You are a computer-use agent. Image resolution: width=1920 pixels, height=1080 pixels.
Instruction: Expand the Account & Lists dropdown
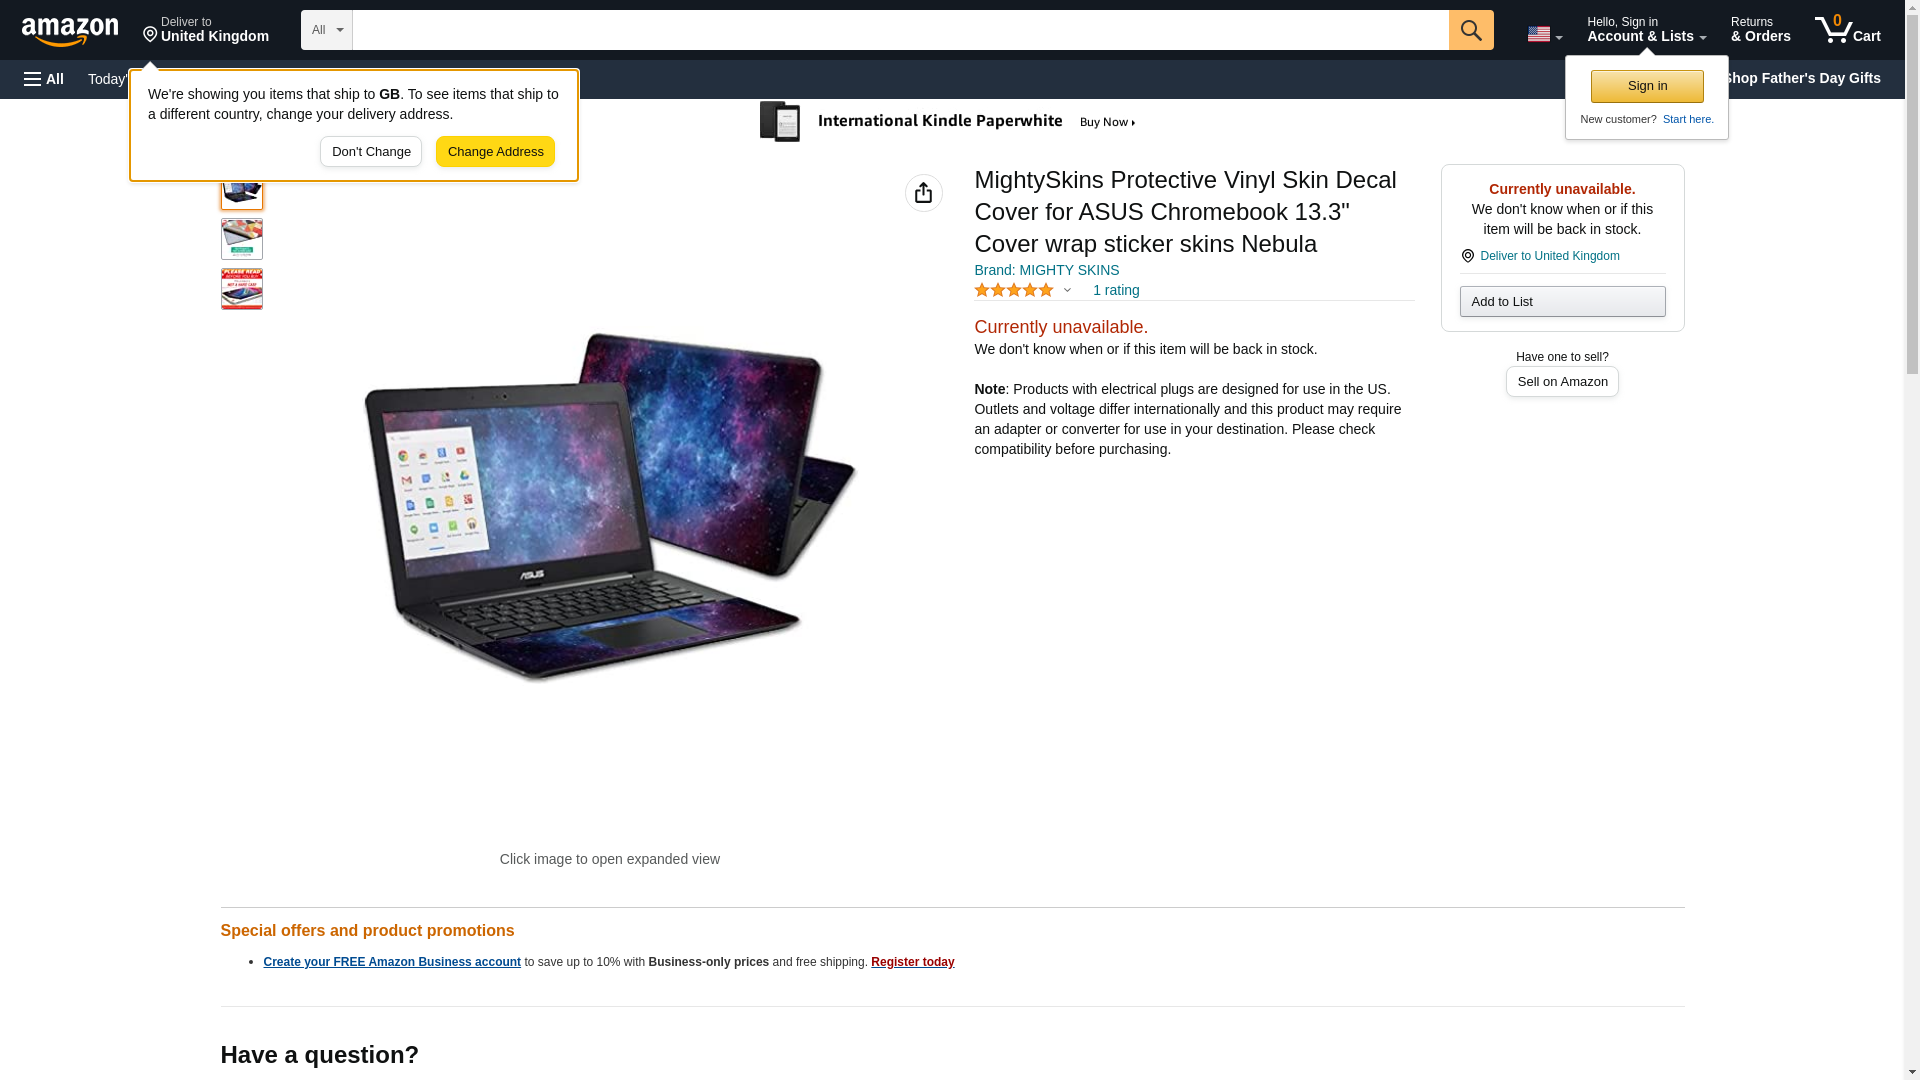click(1646, 30)
